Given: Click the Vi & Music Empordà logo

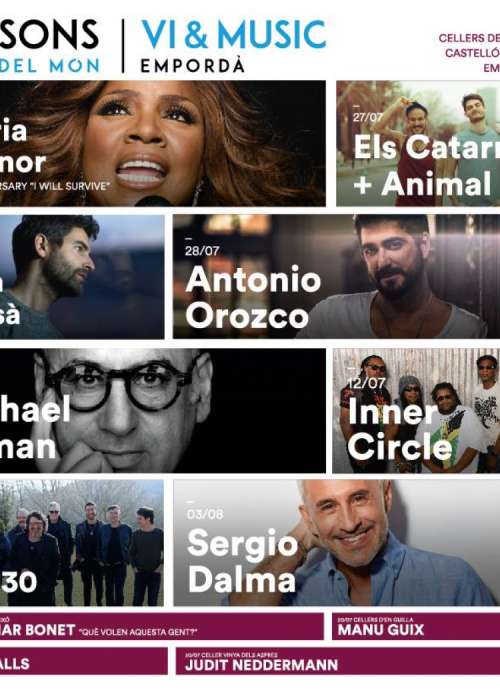Looking at the screenshot, I should [x=233, y=46].
